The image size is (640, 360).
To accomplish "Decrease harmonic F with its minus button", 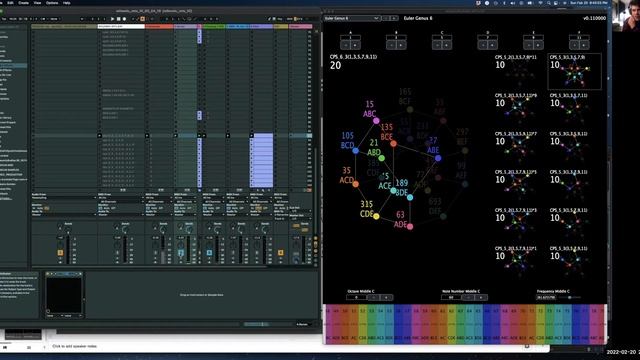I will [574, 45].
